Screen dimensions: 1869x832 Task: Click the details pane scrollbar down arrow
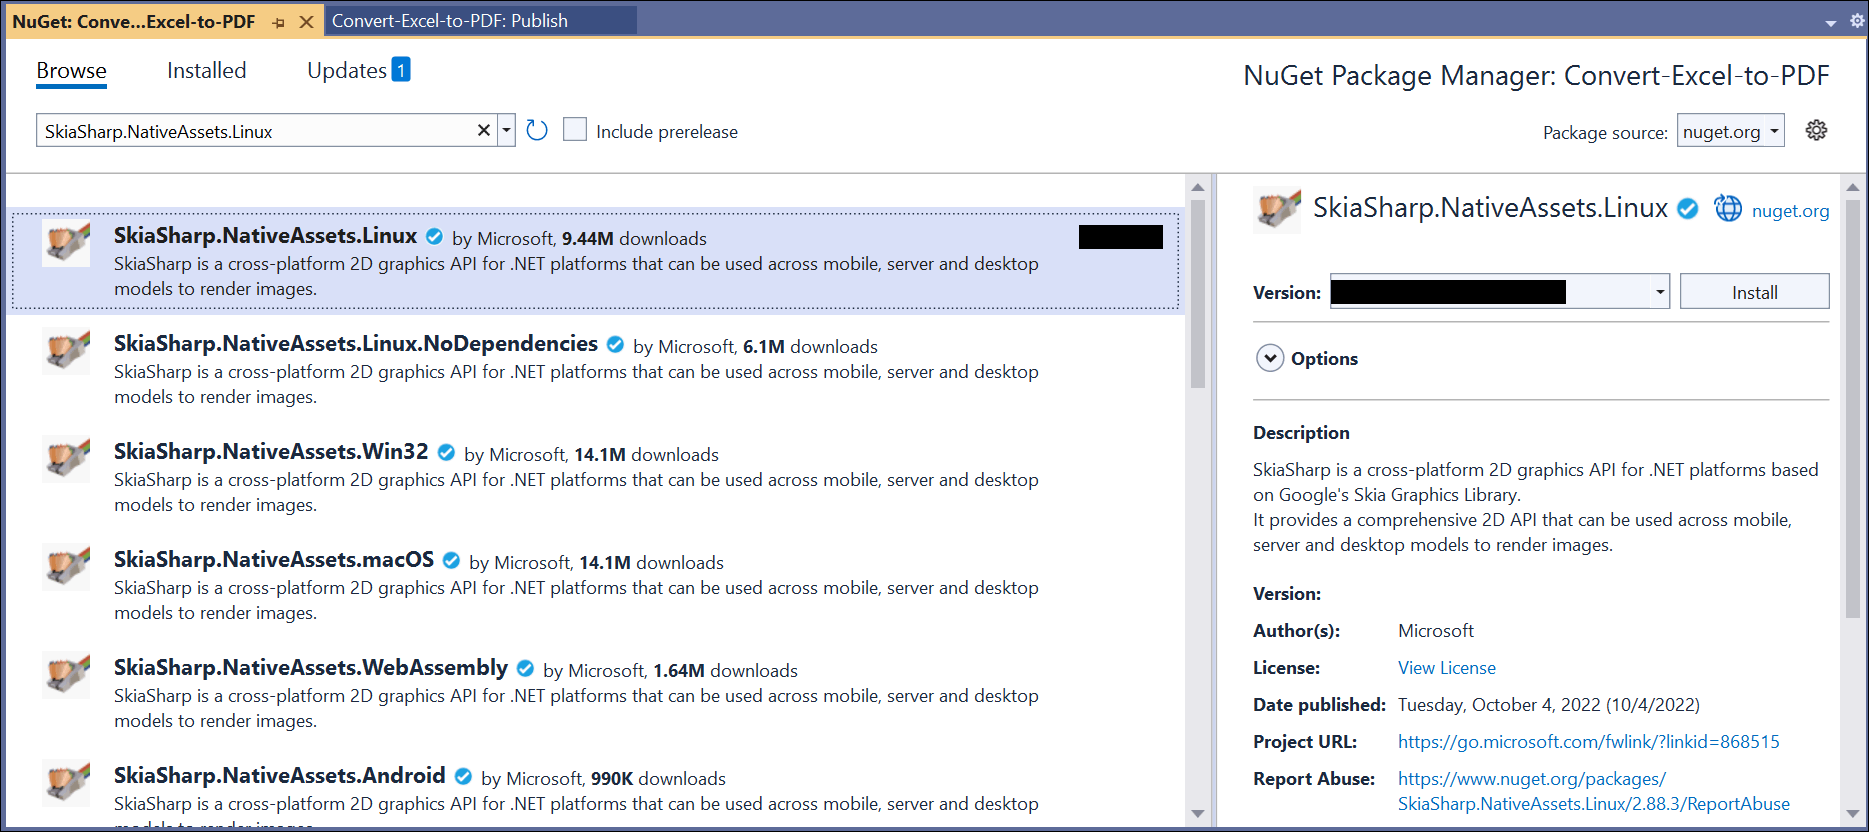(x=1852, y=814)
